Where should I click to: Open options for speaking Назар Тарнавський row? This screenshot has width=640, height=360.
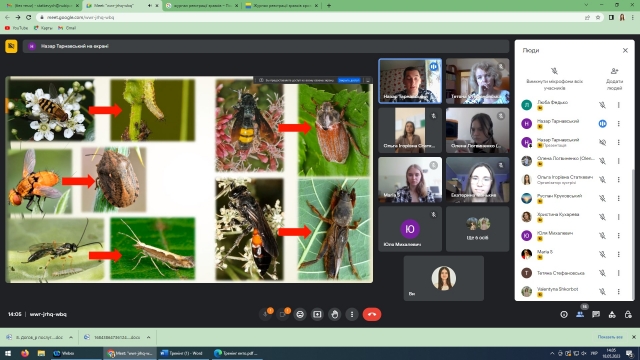pyautogui.click(x=618, y=124)
